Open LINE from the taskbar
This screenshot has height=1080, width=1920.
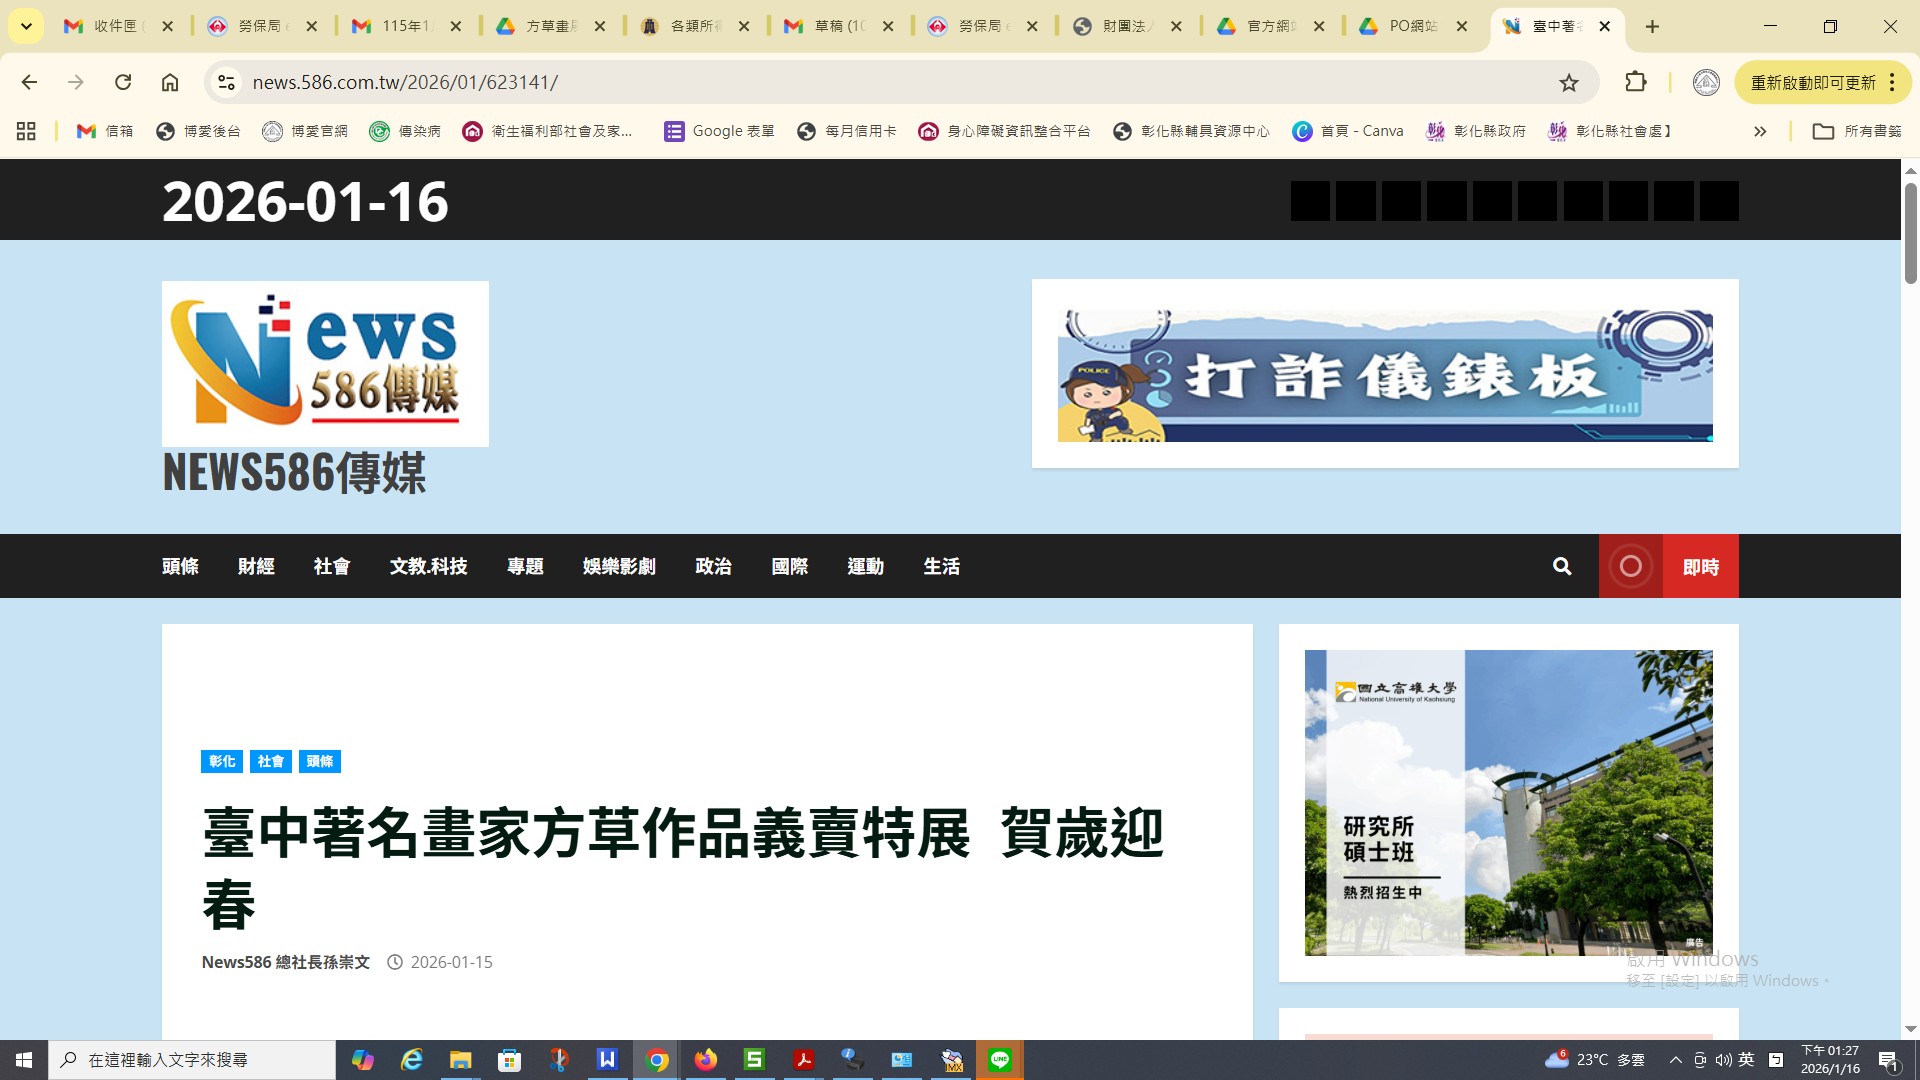pyautogui.click(x=1000, y=1060)
